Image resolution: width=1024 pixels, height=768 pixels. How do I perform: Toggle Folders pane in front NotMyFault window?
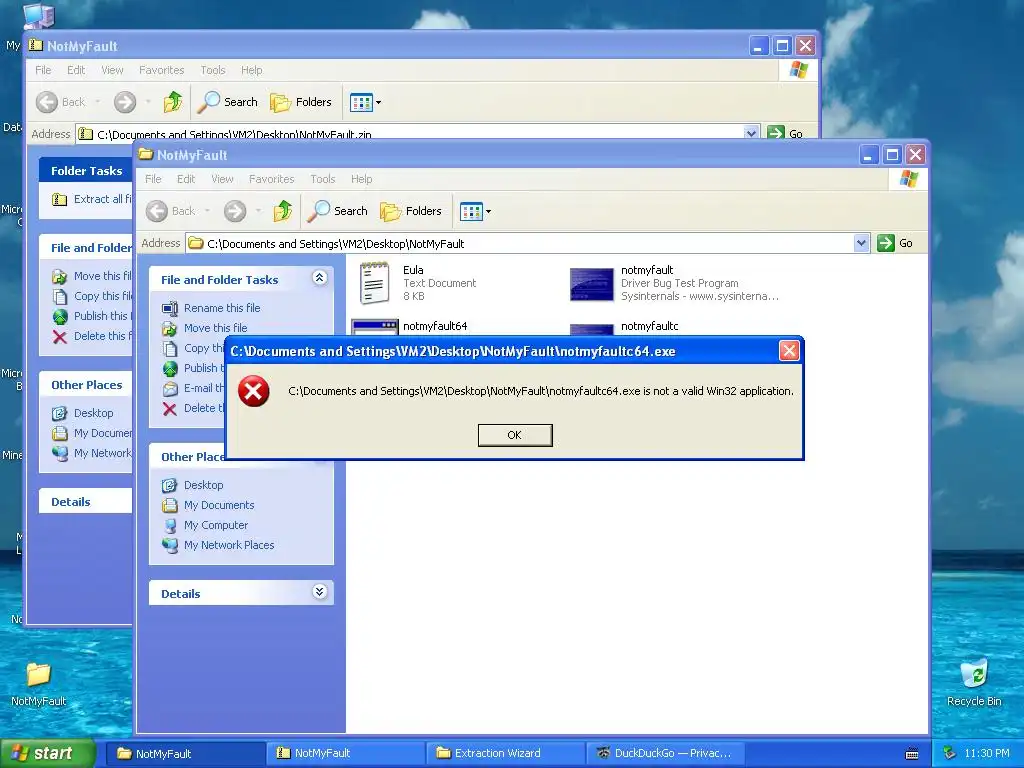coord(411,211)
